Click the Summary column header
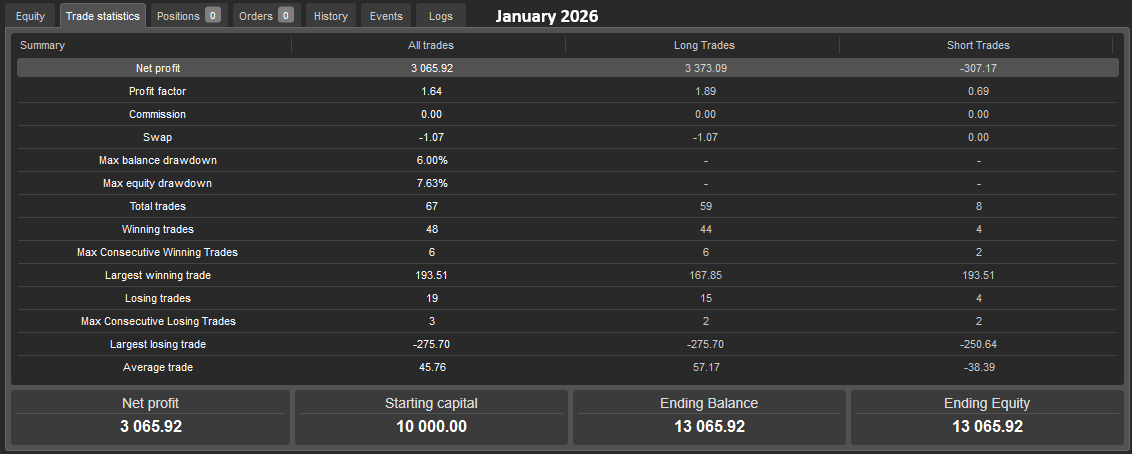This screenshot has height=454, width=1132. click(x=42, y=45)
